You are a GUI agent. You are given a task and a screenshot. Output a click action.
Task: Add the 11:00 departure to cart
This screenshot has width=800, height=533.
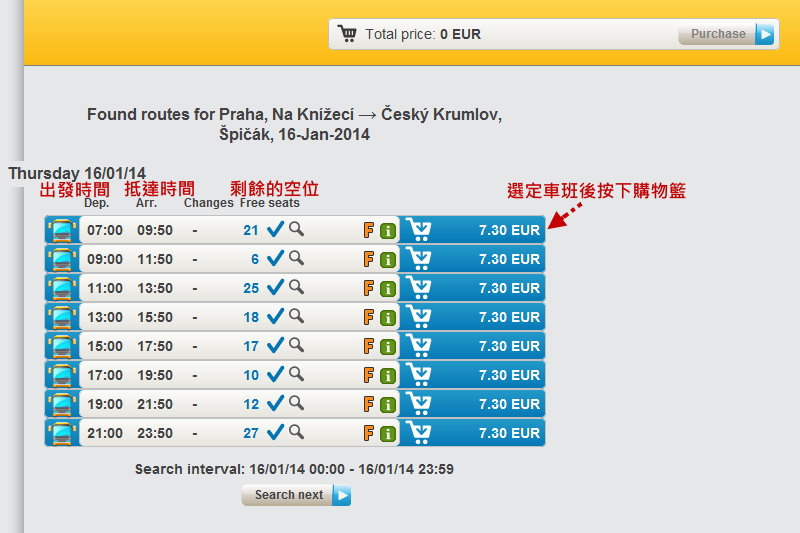tap(419, 288)
